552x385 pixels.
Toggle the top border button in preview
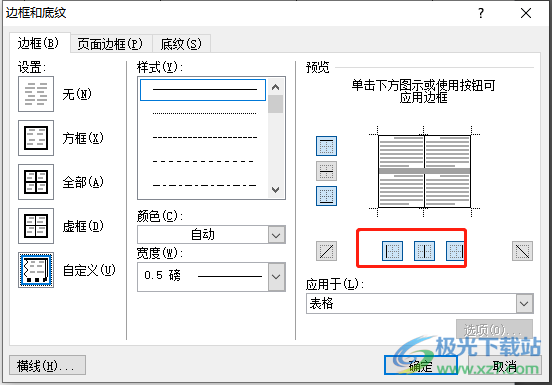point(326,146)
